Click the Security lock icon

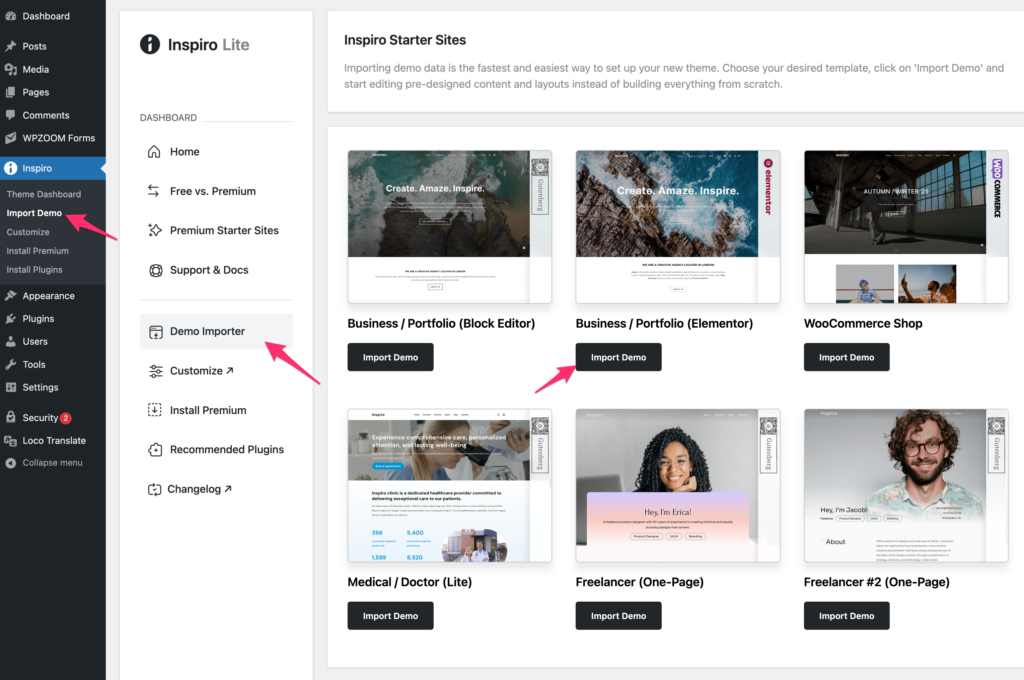pos(10,417)
